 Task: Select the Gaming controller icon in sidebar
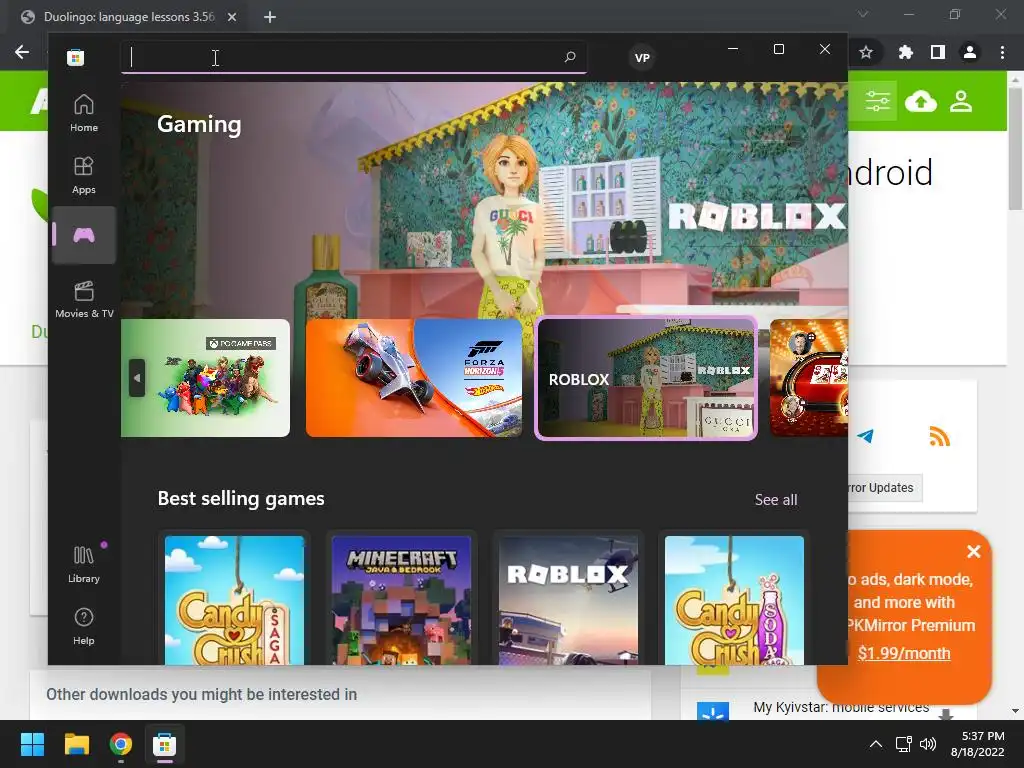click(x=84, y=235)
